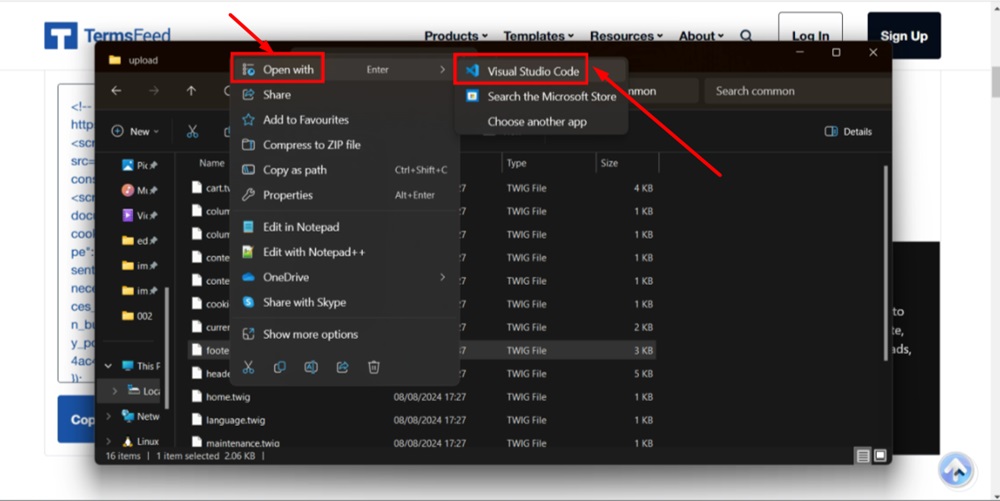This screenshot has height=501, width=1000.
Task: Click the Copy icon in context menu bottom row
Action: 279,367
